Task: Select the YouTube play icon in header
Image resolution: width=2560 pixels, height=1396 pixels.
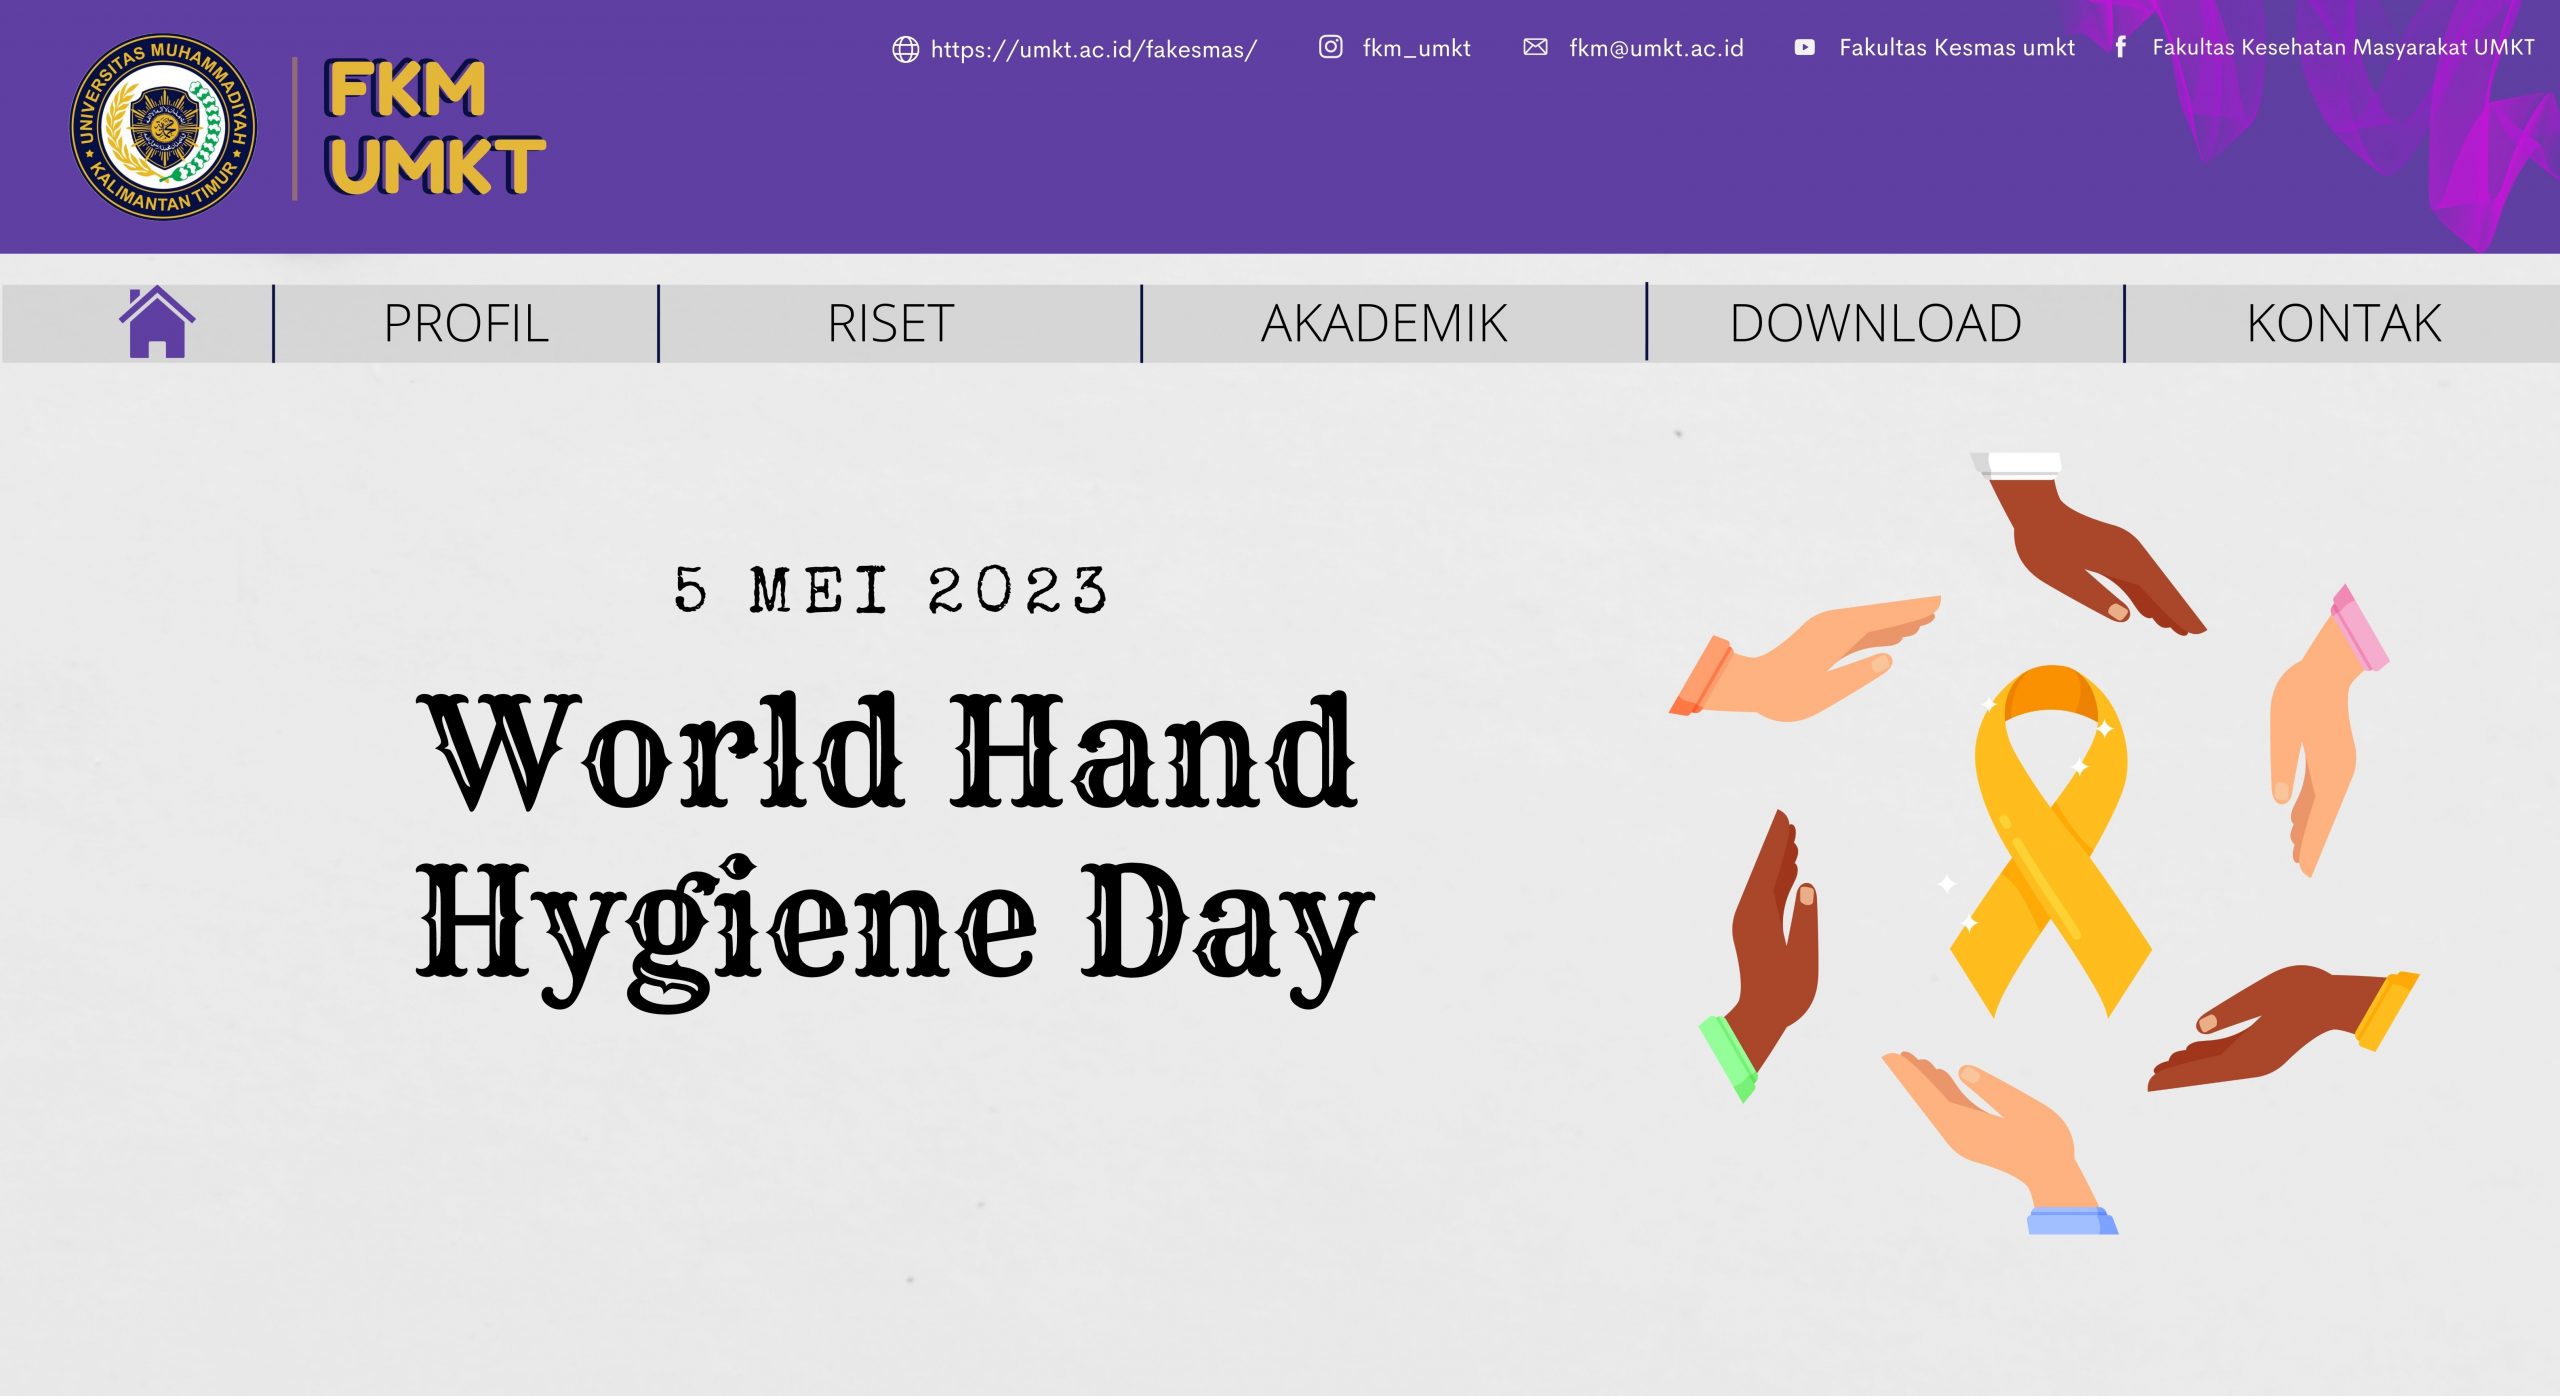Action: click(x=1807, y=47)
